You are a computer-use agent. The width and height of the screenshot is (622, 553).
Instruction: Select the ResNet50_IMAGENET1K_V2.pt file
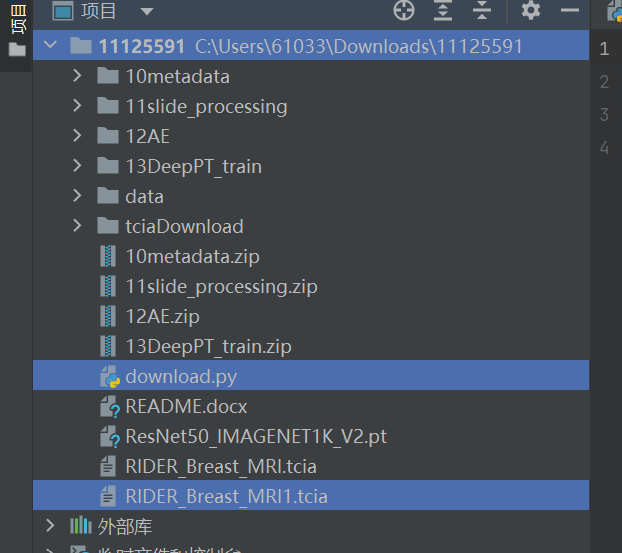(x=256, y=437)
